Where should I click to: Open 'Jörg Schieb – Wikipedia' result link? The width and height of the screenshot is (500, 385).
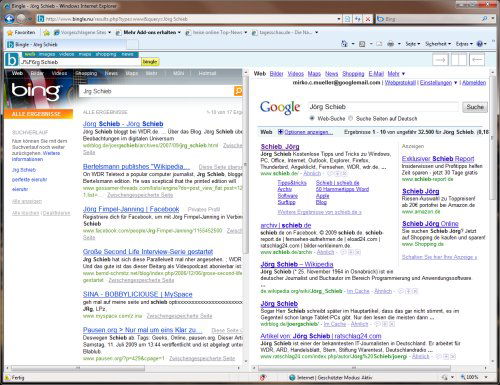(297, 264)
